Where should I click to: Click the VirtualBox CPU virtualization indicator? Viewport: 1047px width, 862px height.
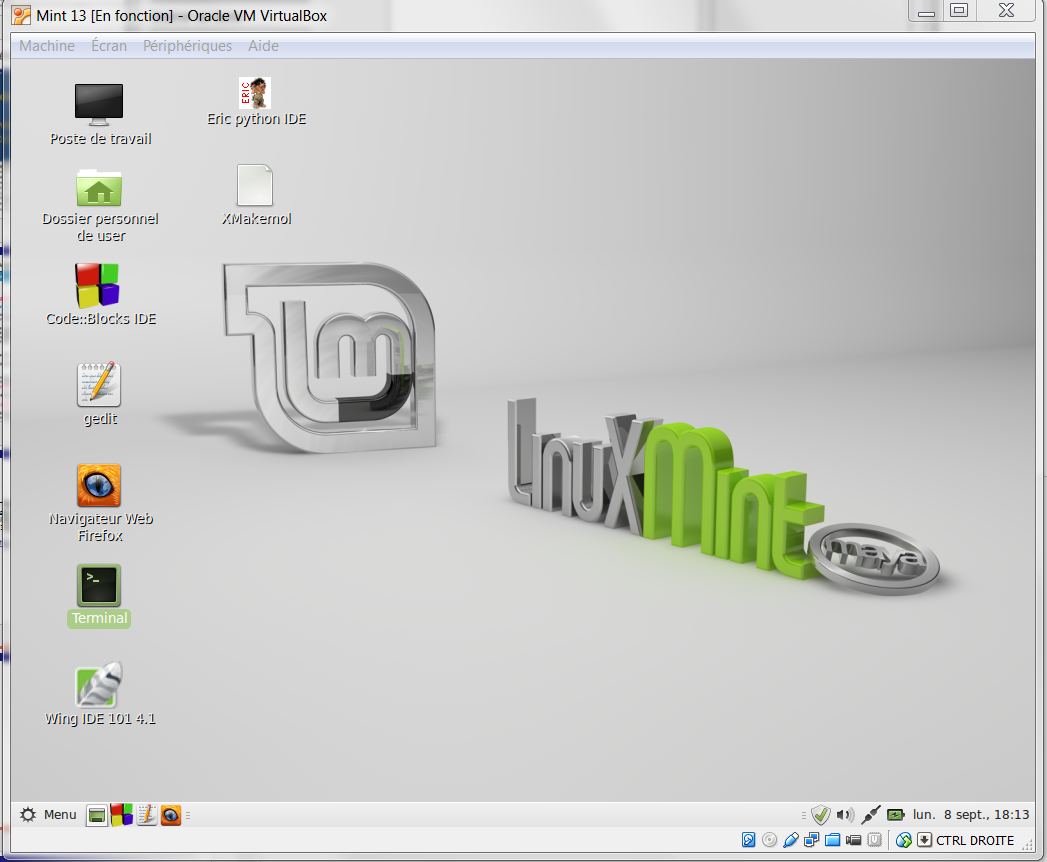click(874, 840)
